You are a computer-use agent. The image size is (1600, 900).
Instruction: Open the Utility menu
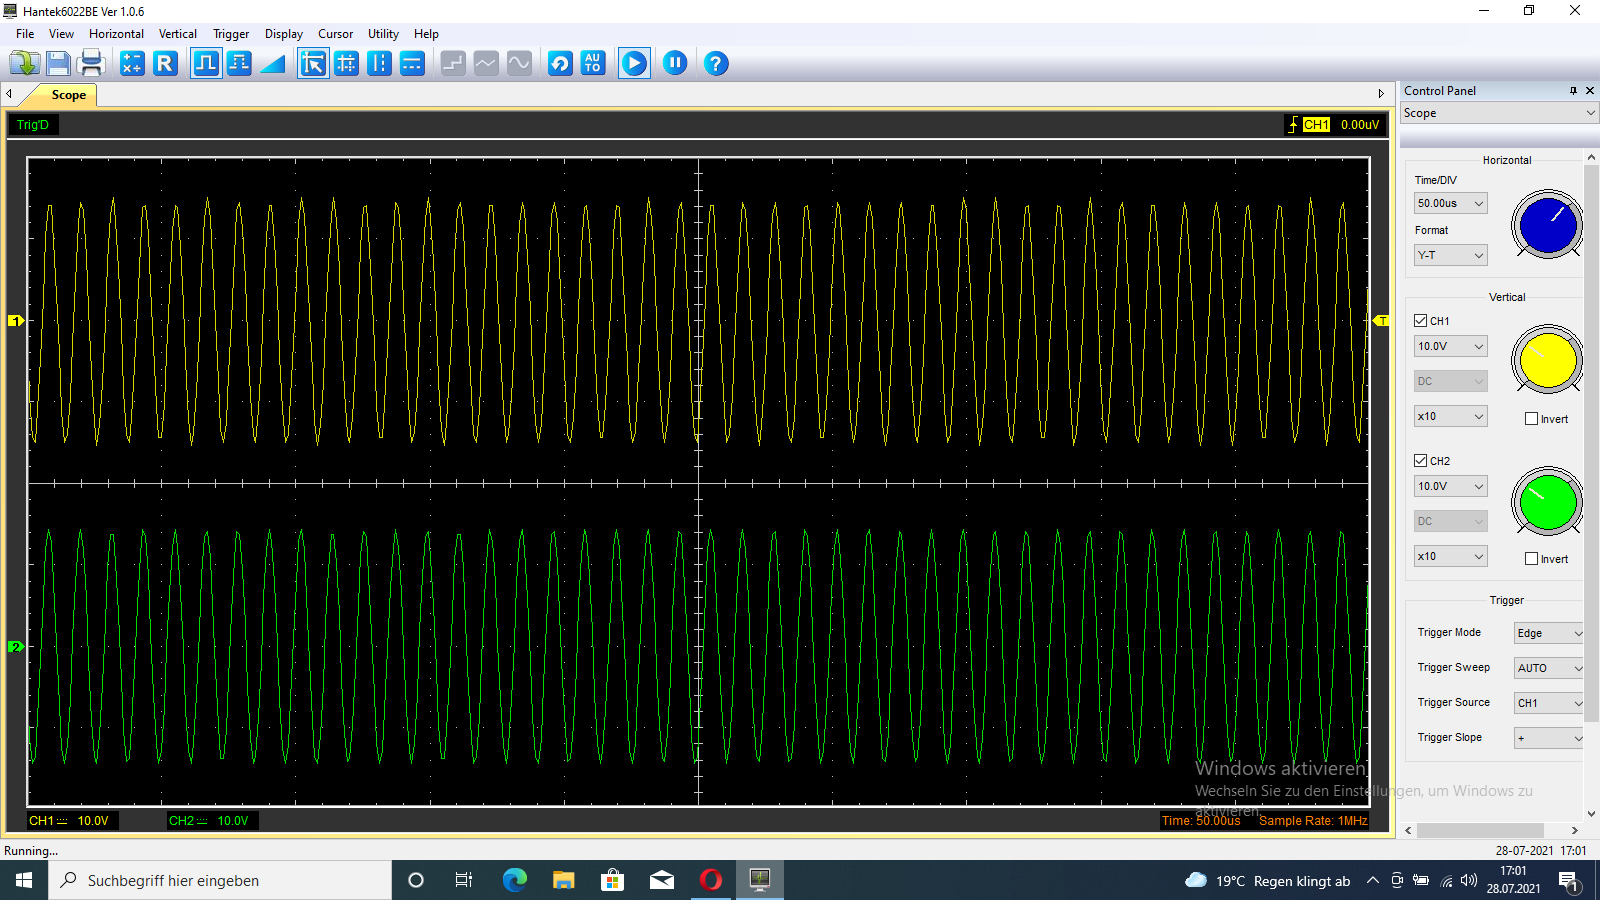tap(383, 34)
